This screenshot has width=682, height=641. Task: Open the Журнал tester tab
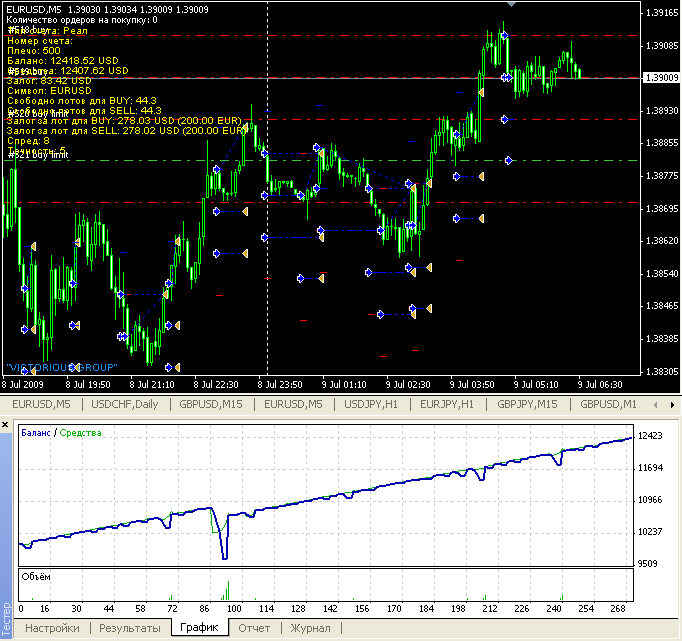tap(310, 628)
